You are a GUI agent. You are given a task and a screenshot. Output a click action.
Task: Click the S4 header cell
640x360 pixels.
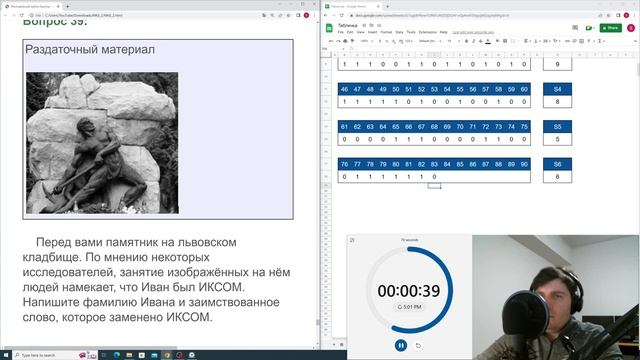[x=557, y=89]
